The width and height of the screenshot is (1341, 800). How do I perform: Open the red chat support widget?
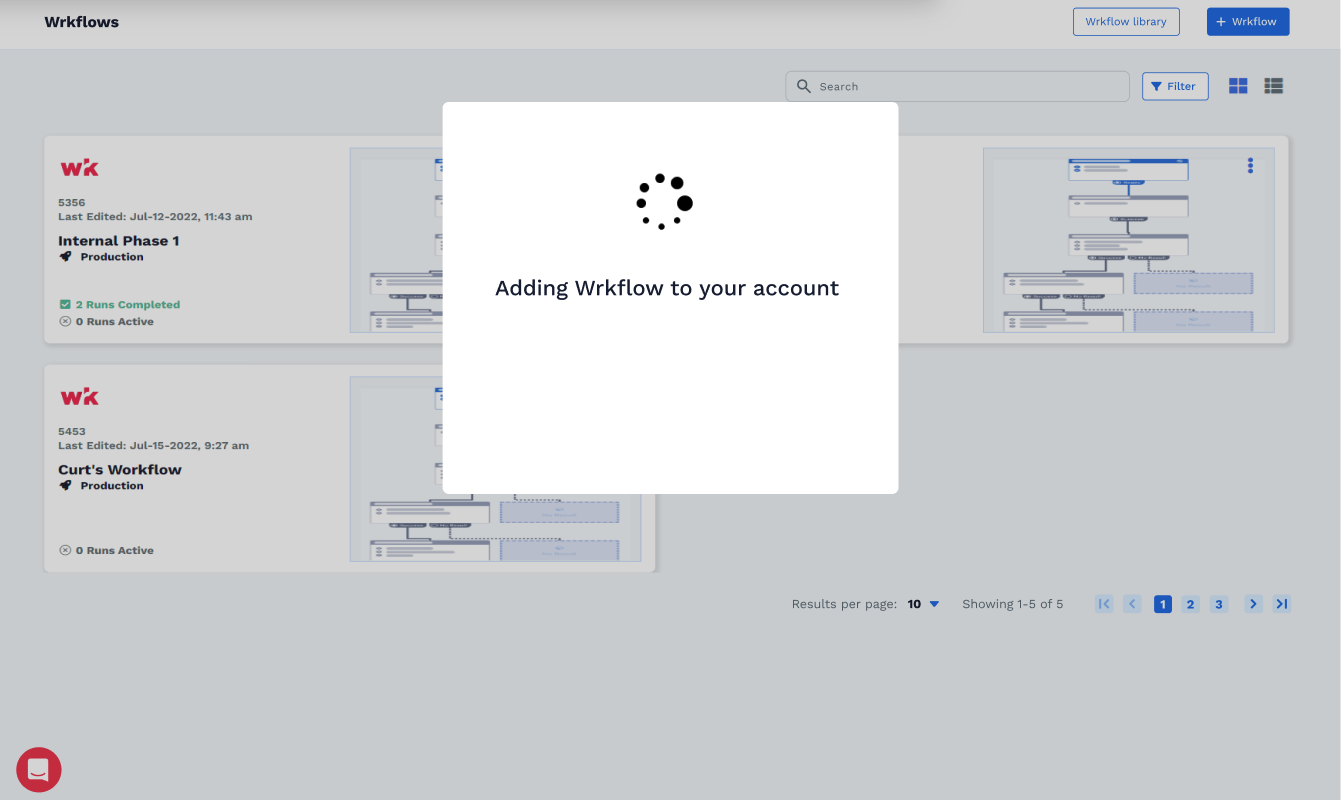pos(39,770)
